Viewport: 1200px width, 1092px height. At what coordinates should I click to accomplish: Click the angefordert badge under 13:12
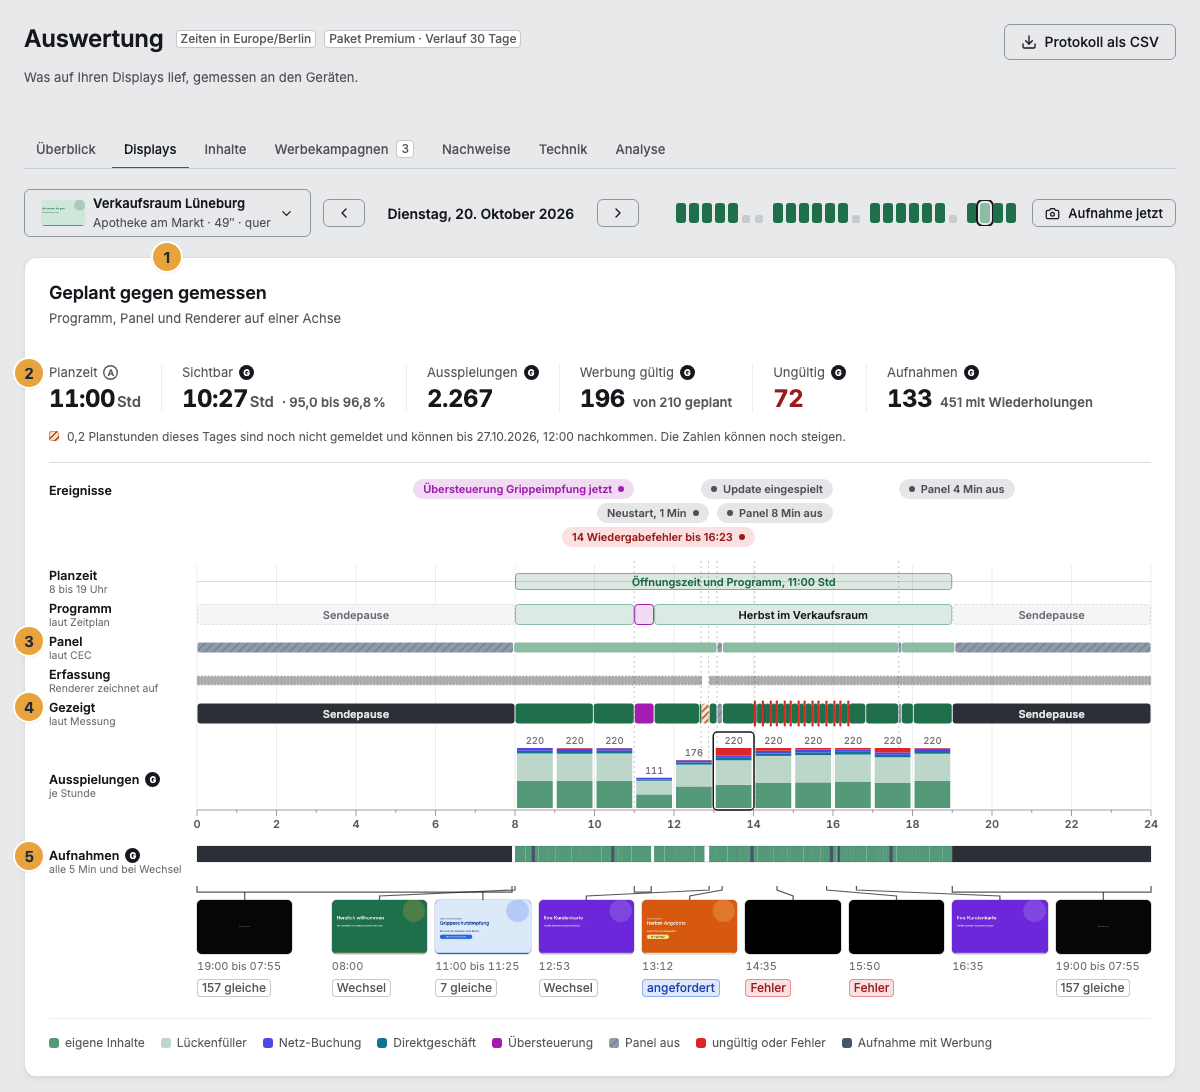tap(681, 988)
